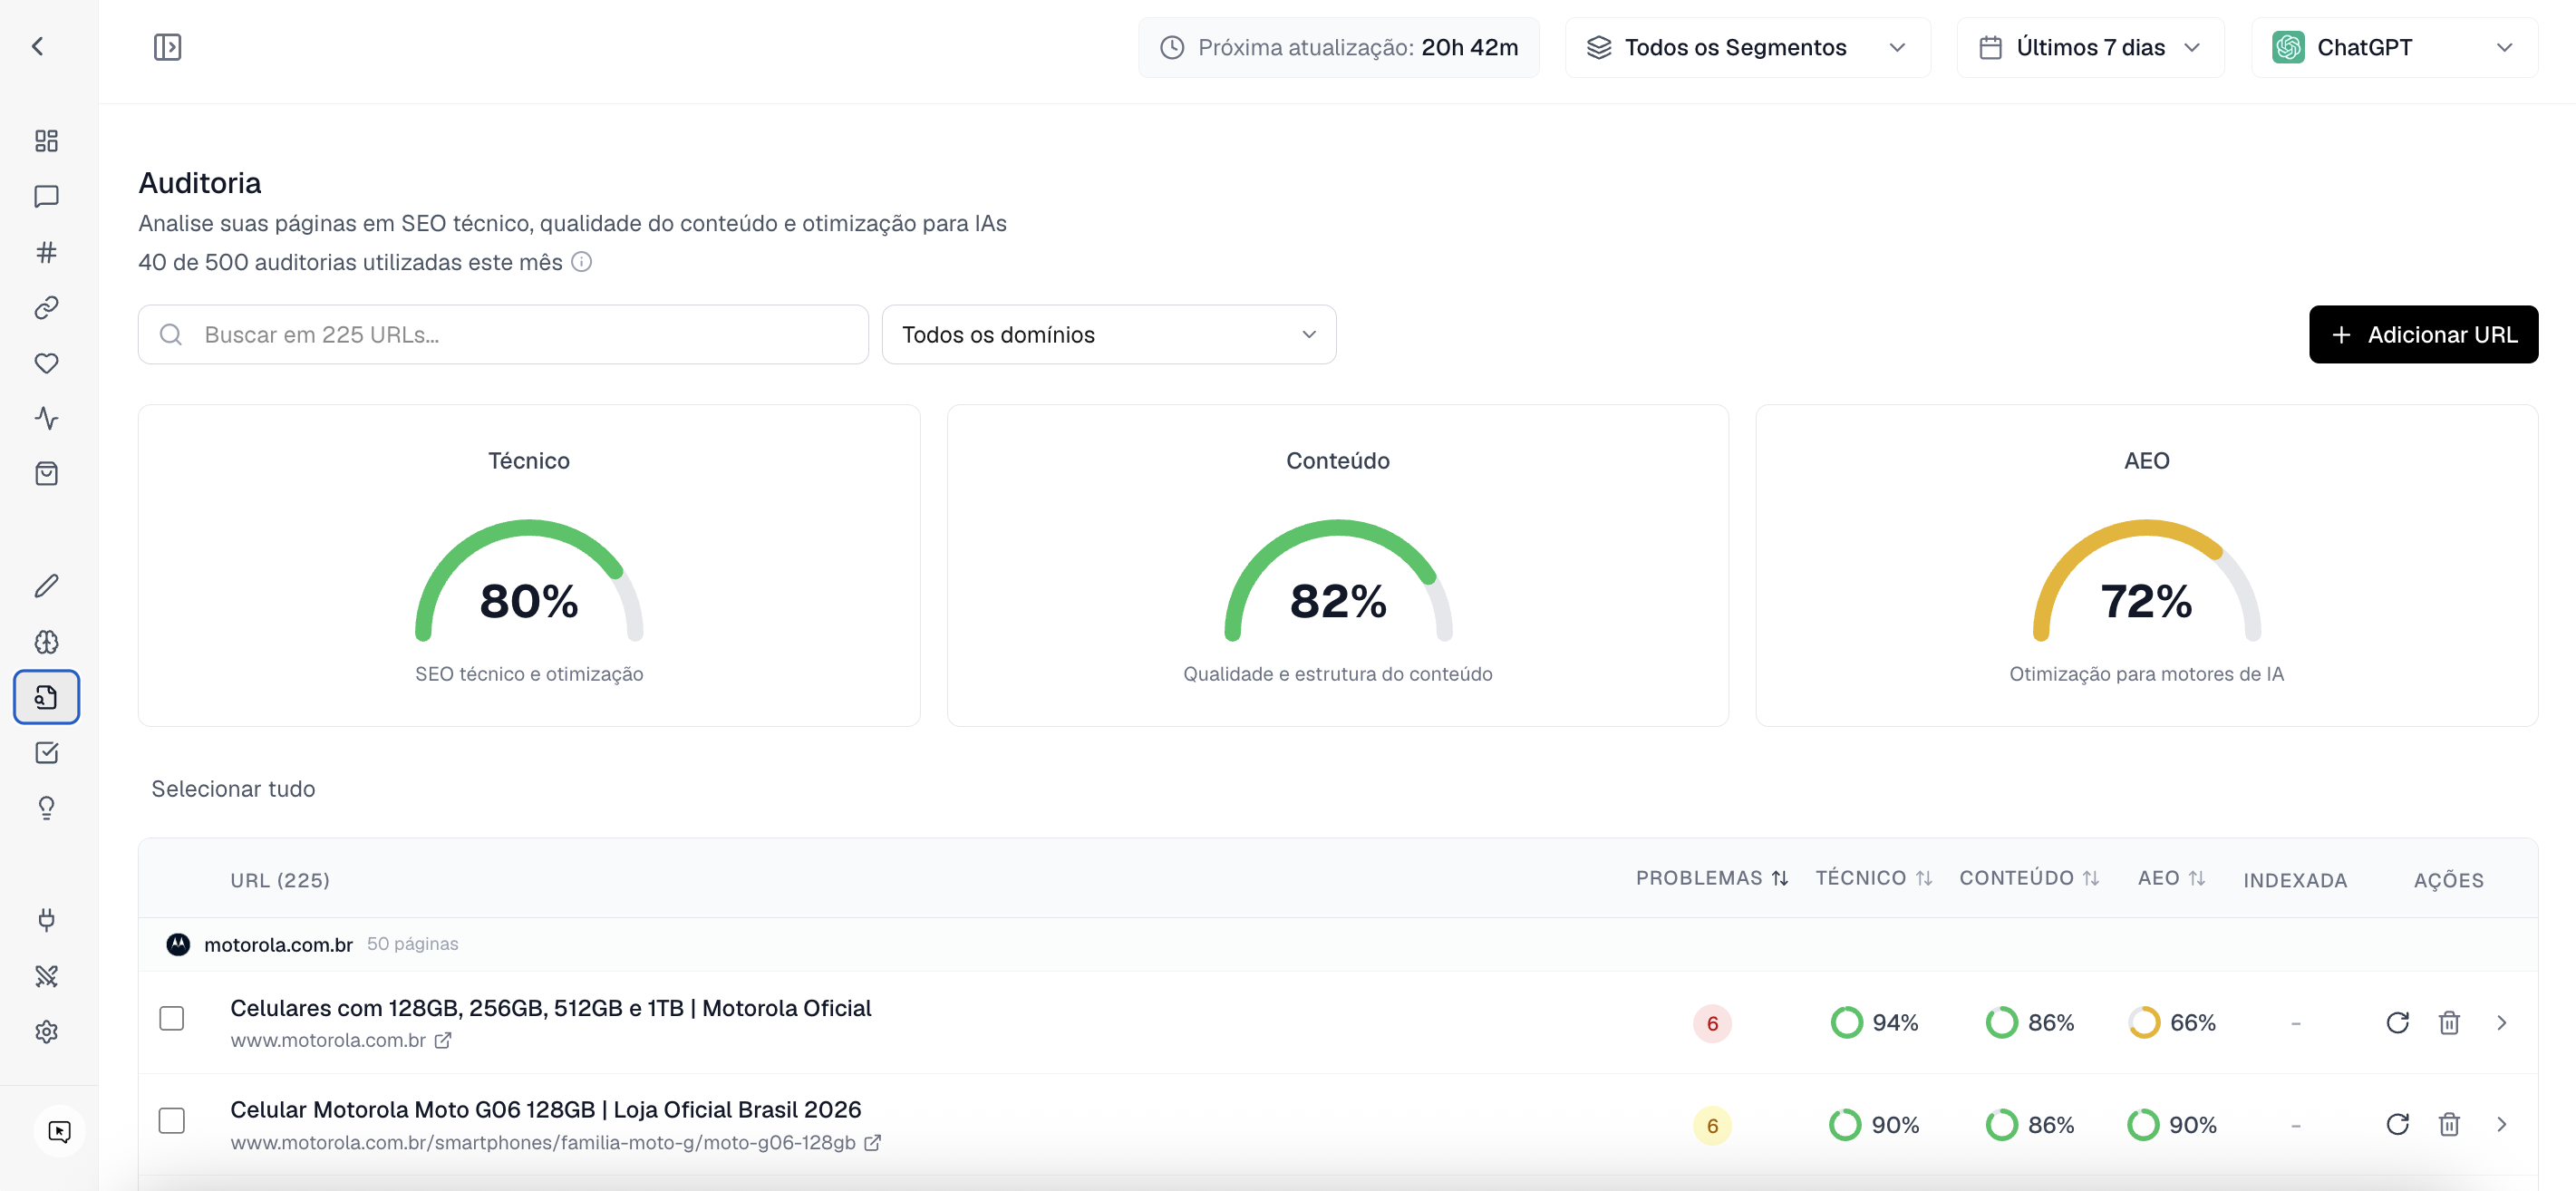Click the Próxima atualização 20h 42m indicator
This screenshot has height=1191, width=2576.
tap(1338, 47)
